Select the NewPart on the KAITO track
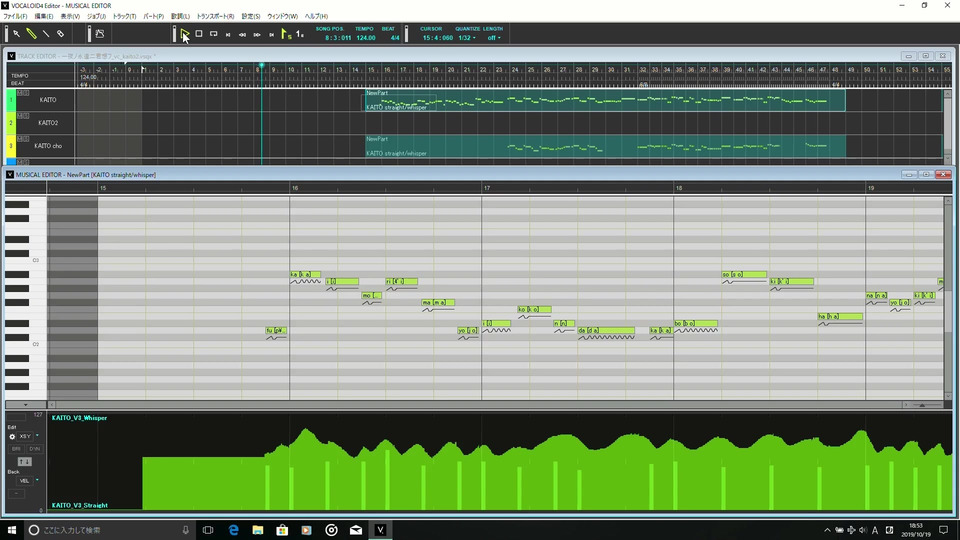Viewport: 960px width, 540px height. point(605,100)
